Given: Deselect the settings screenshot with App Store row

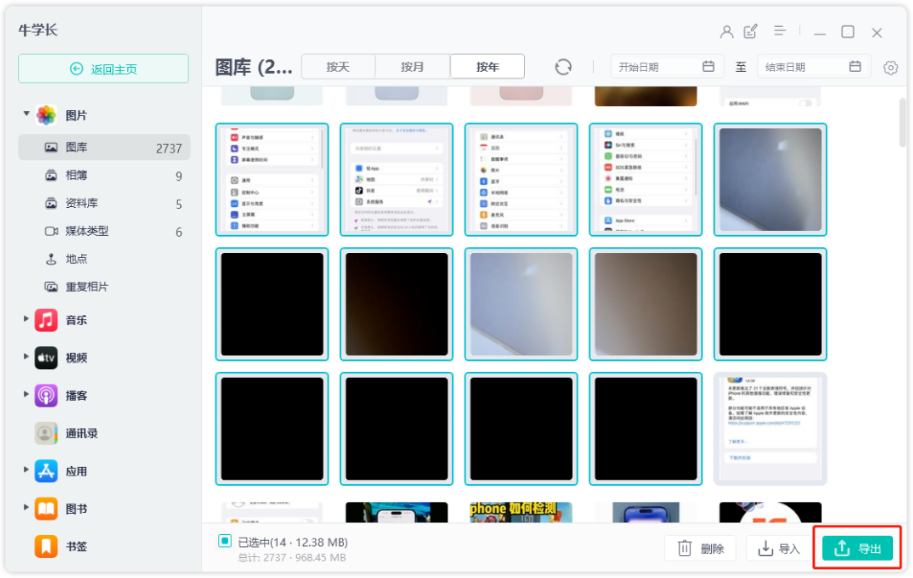Looking at the screenshot, I should pos(646,179).
